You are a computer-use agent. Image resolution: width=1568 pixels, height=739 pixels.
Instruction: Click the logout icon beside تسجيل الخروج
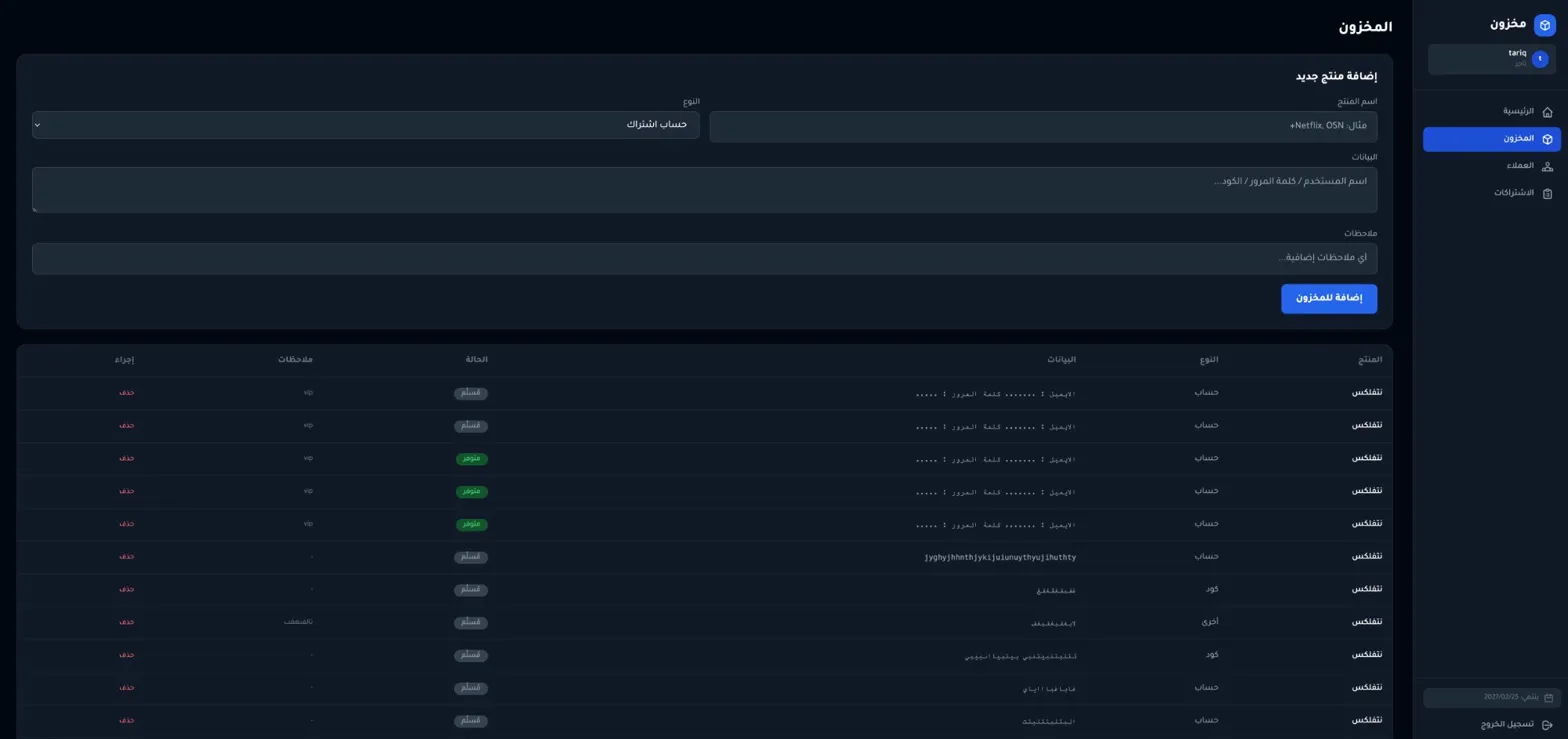(1547, 724)
